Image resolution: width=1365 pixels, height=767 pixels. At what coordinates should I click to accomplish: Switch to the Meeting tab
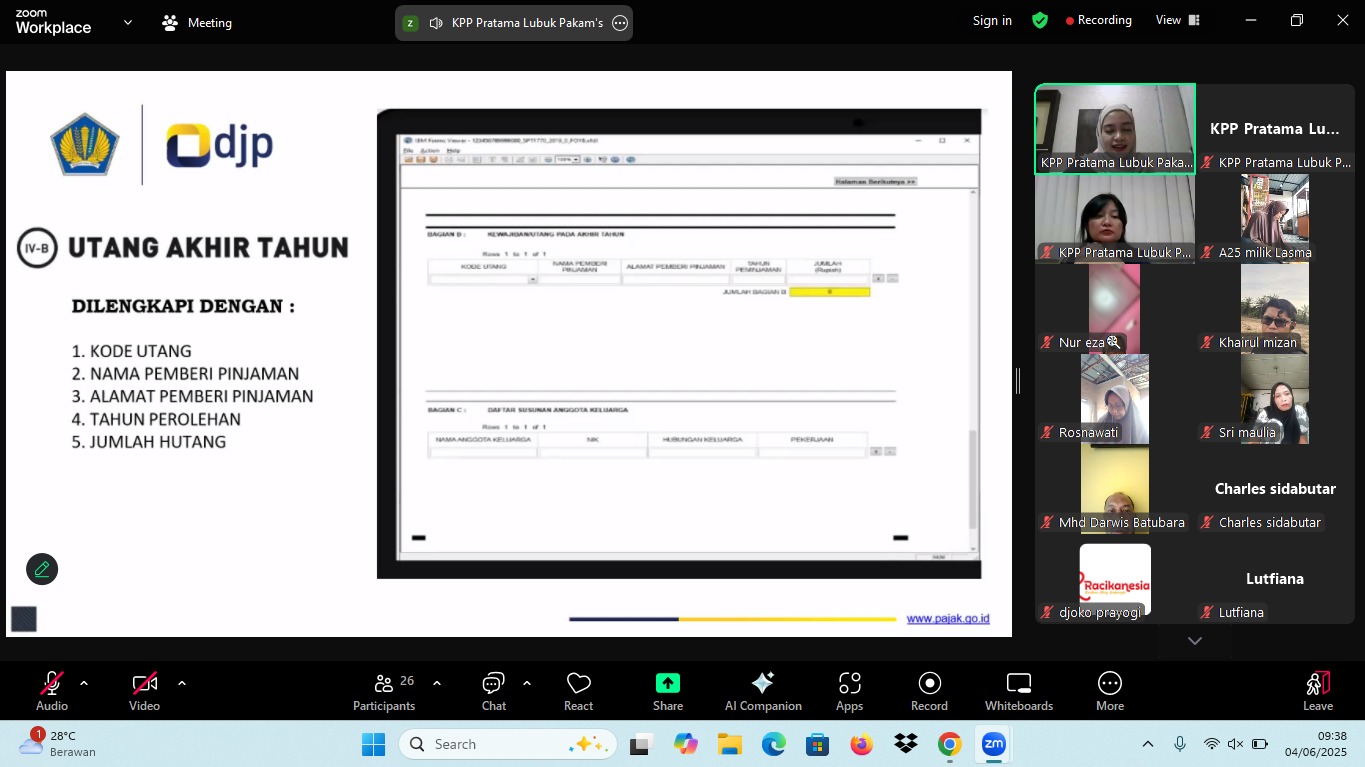coord(197,22)
